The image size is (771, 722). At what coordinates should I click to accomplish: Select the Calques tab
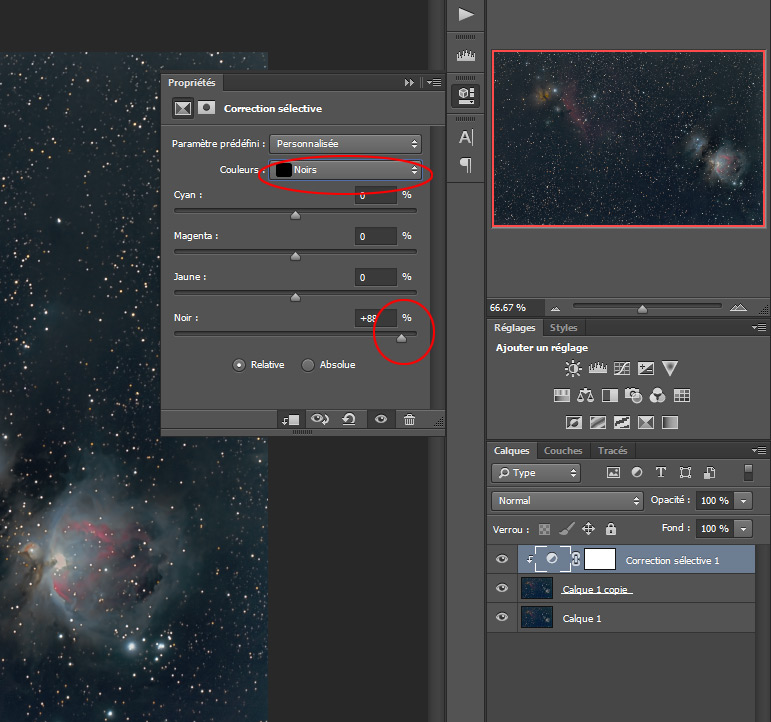(x=511, y=451)
